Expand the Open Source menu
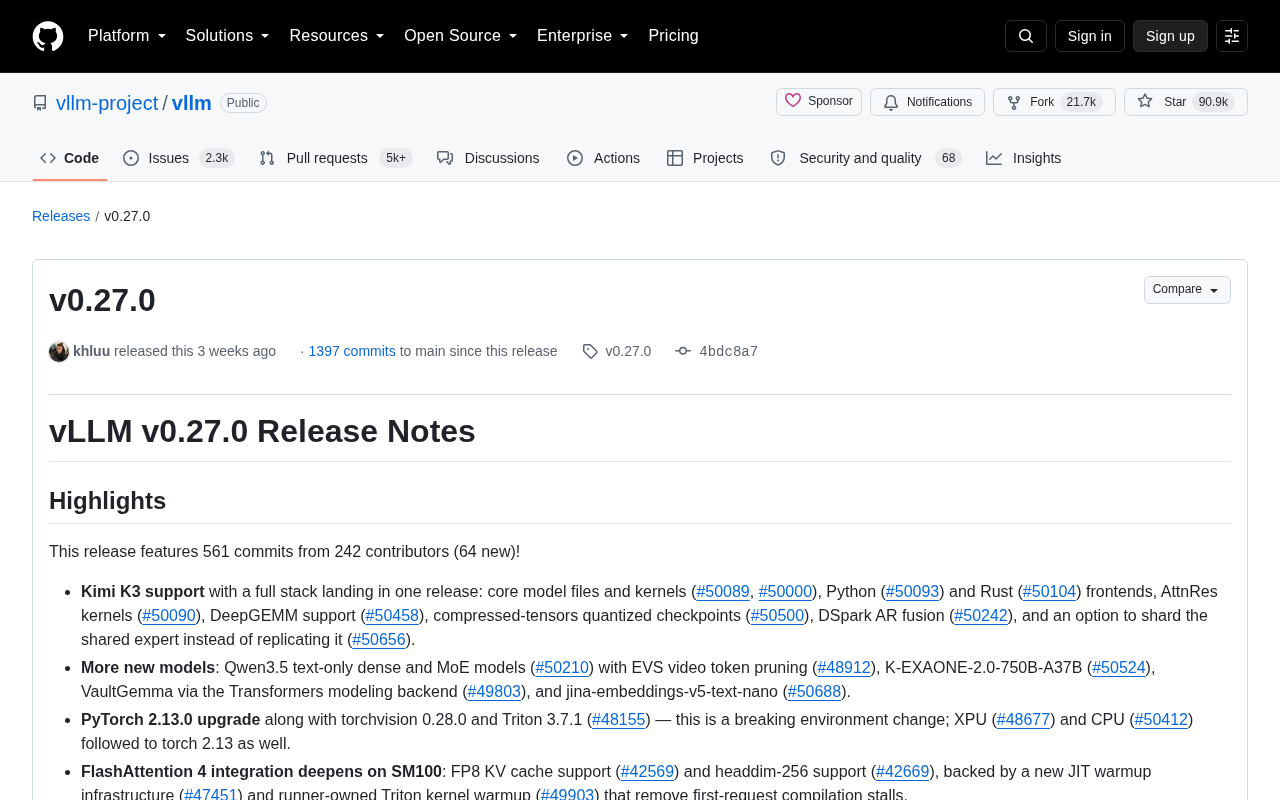 pyautogui.click(x=461, y=36)
